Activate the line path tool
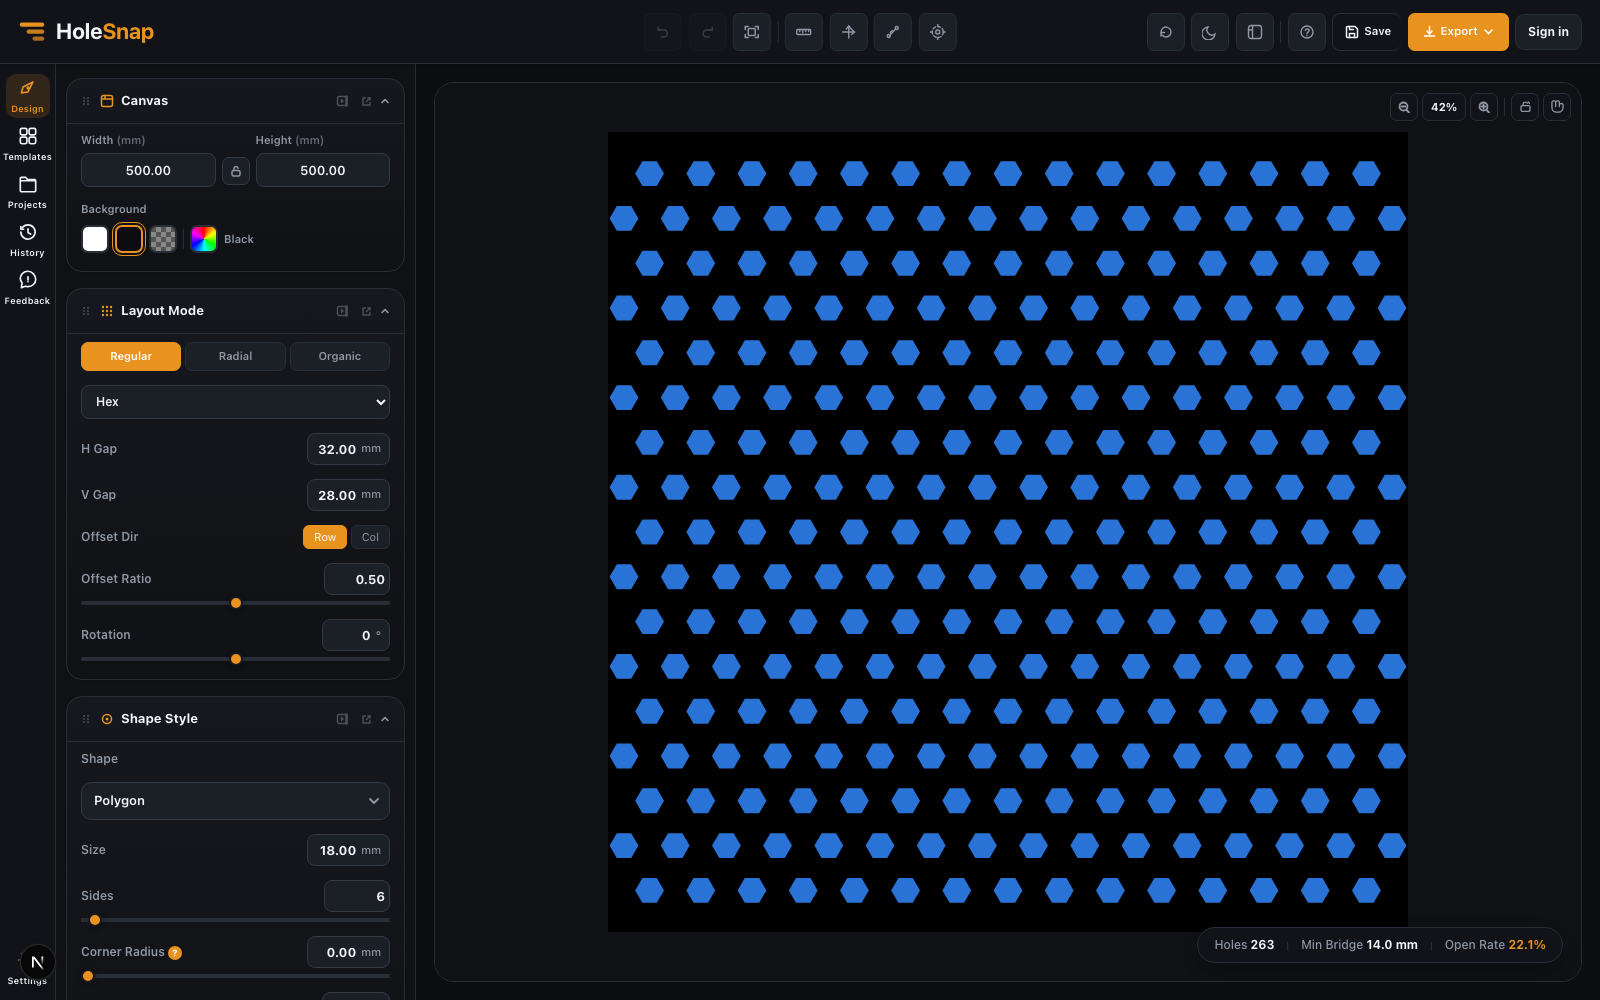This screenshot has width=1600, height=1000. click(x=893, y=32)
